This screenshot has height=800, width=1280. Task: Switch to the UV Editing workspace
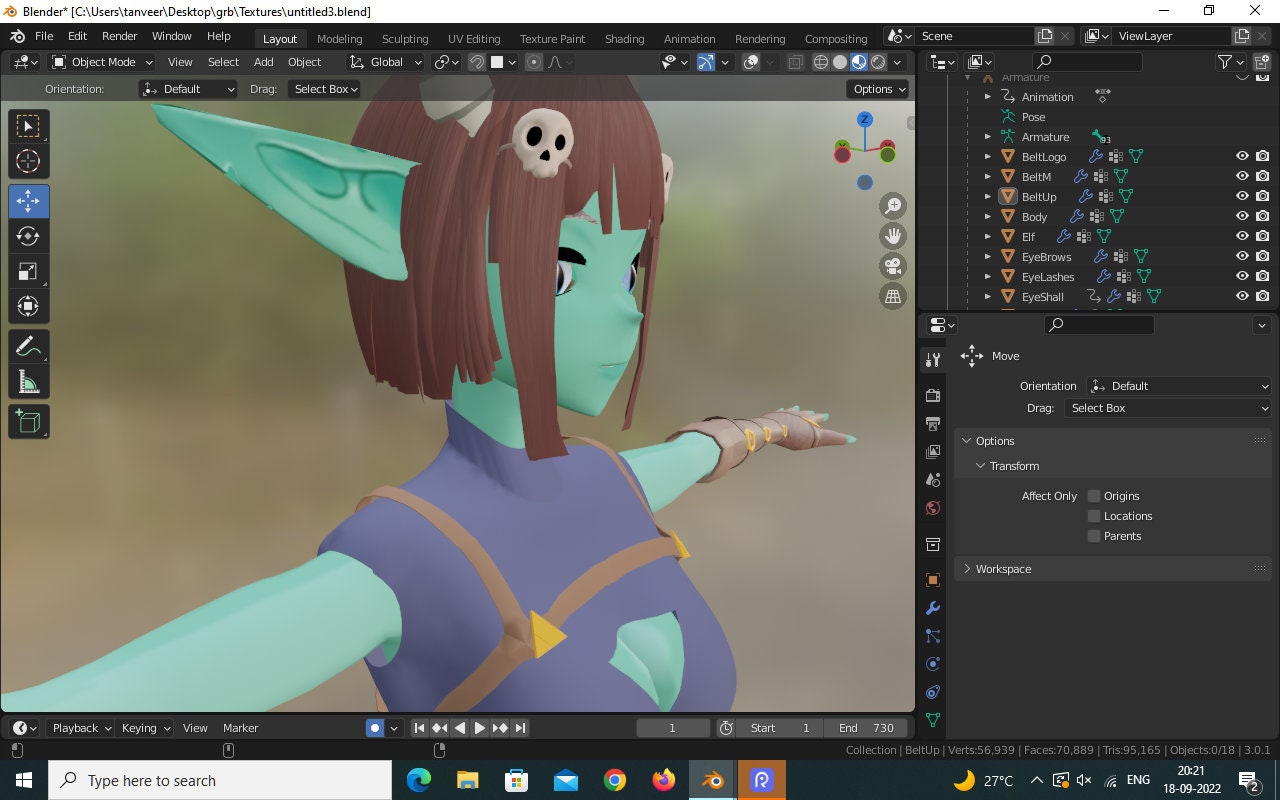click(x=474, y=39)
